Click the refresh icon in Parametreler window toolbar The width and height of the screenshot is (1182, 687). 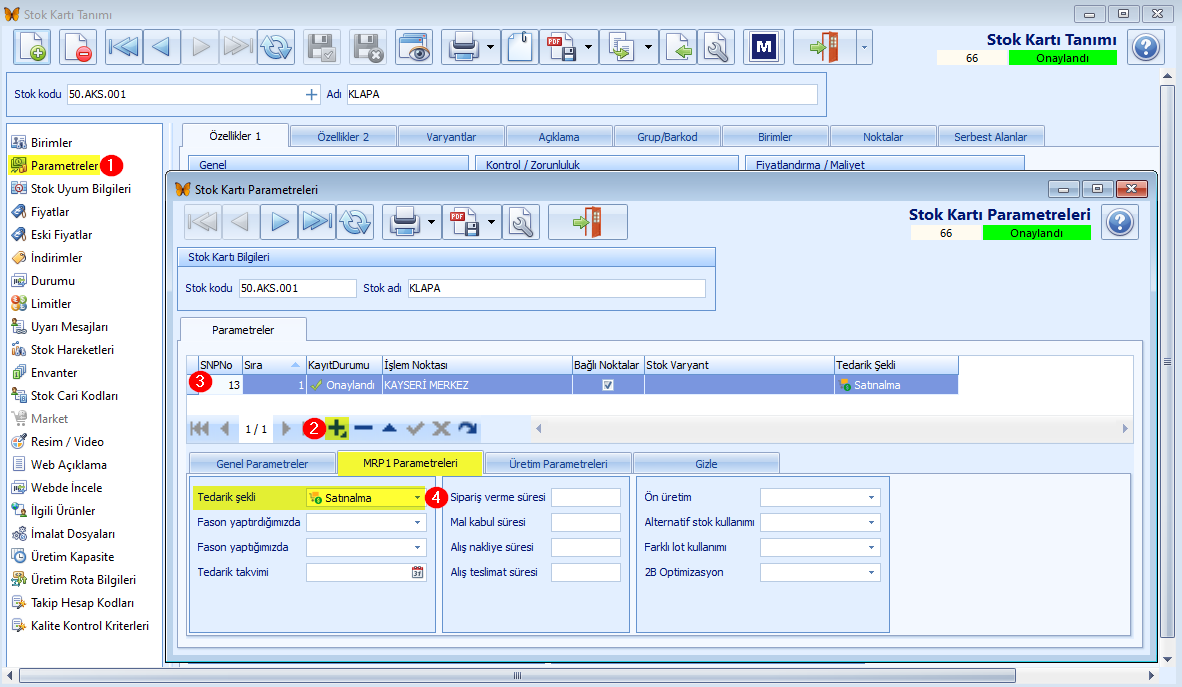[354, 222]
